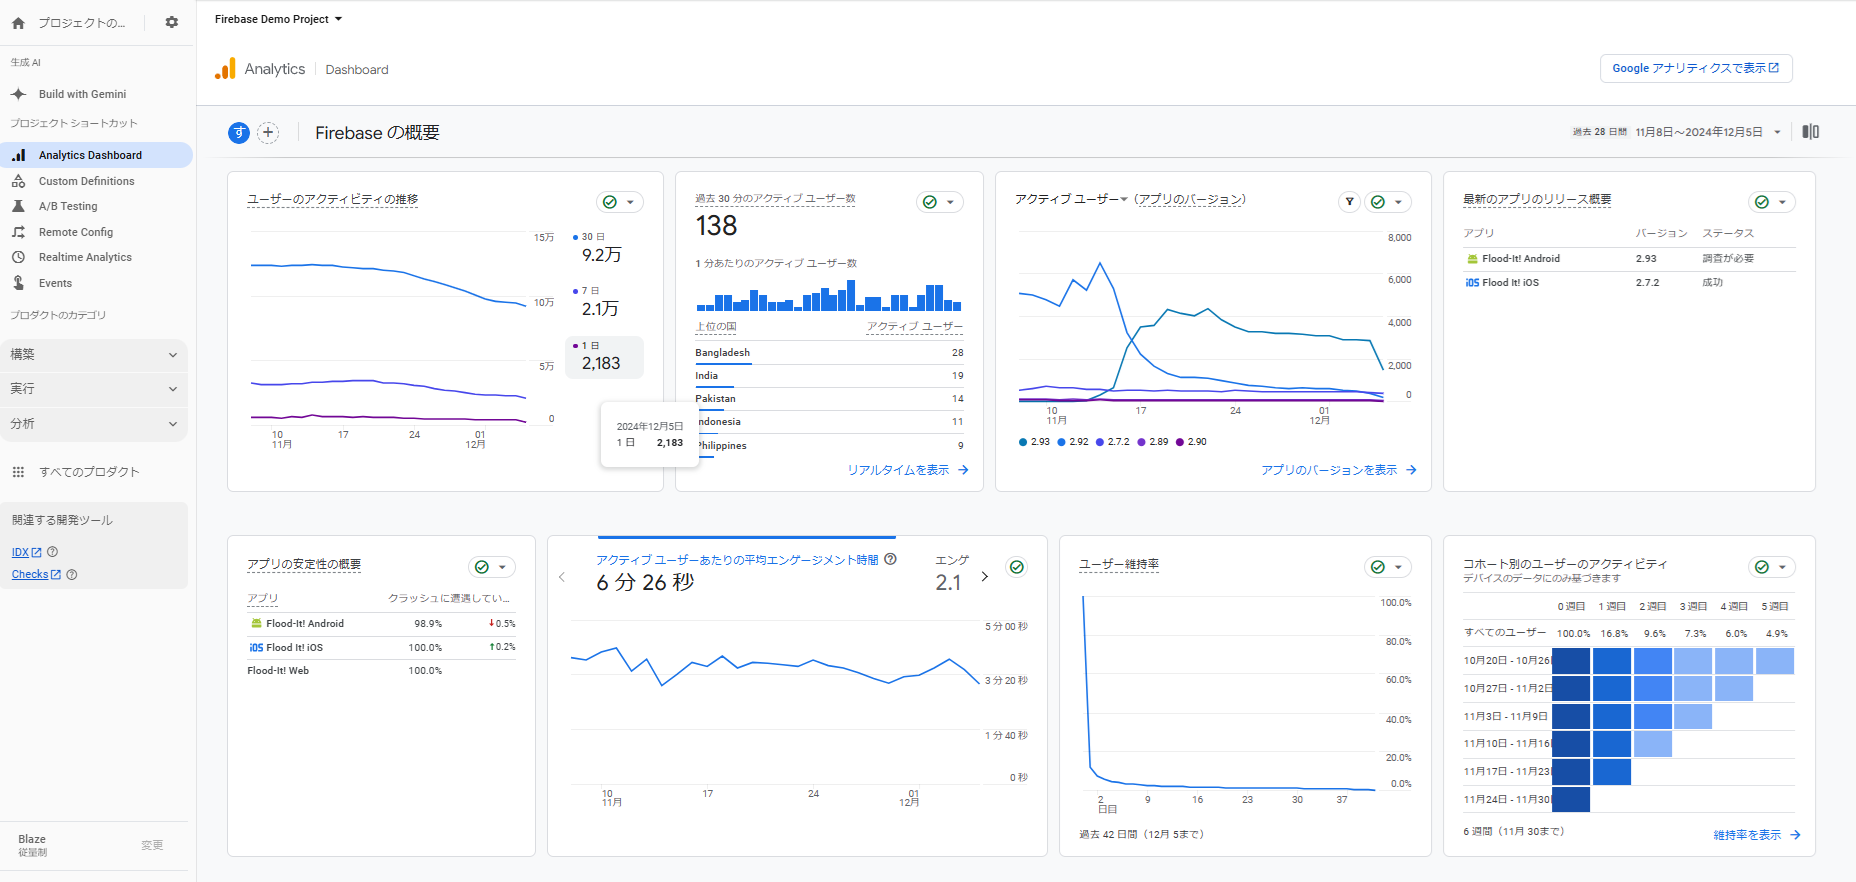Image resolution: width=1856 pixels, height=882 pixels.
Task: Open the All Products grid icon
Action: click(x=18, y=472)
